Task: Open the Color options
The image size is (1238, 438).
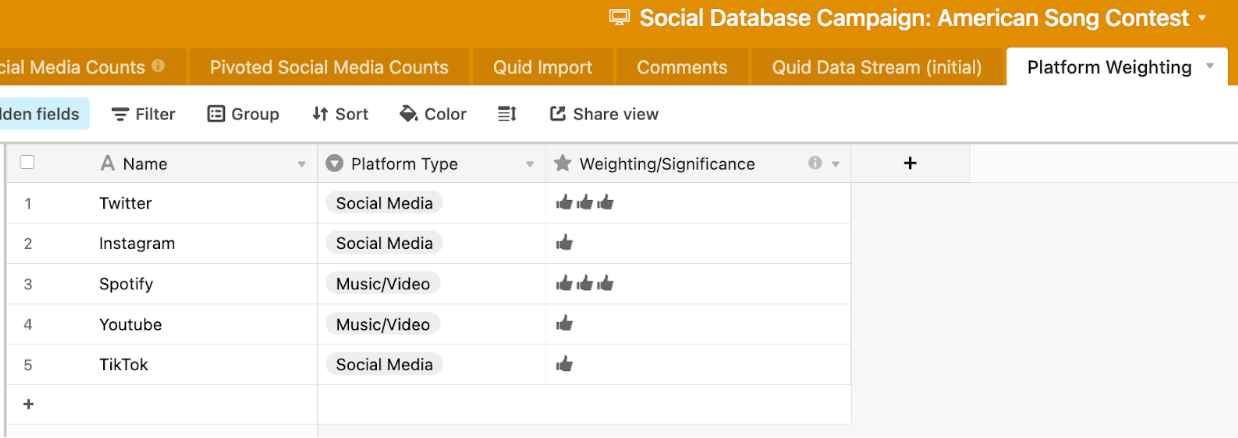Action: [x=433, y=114]
